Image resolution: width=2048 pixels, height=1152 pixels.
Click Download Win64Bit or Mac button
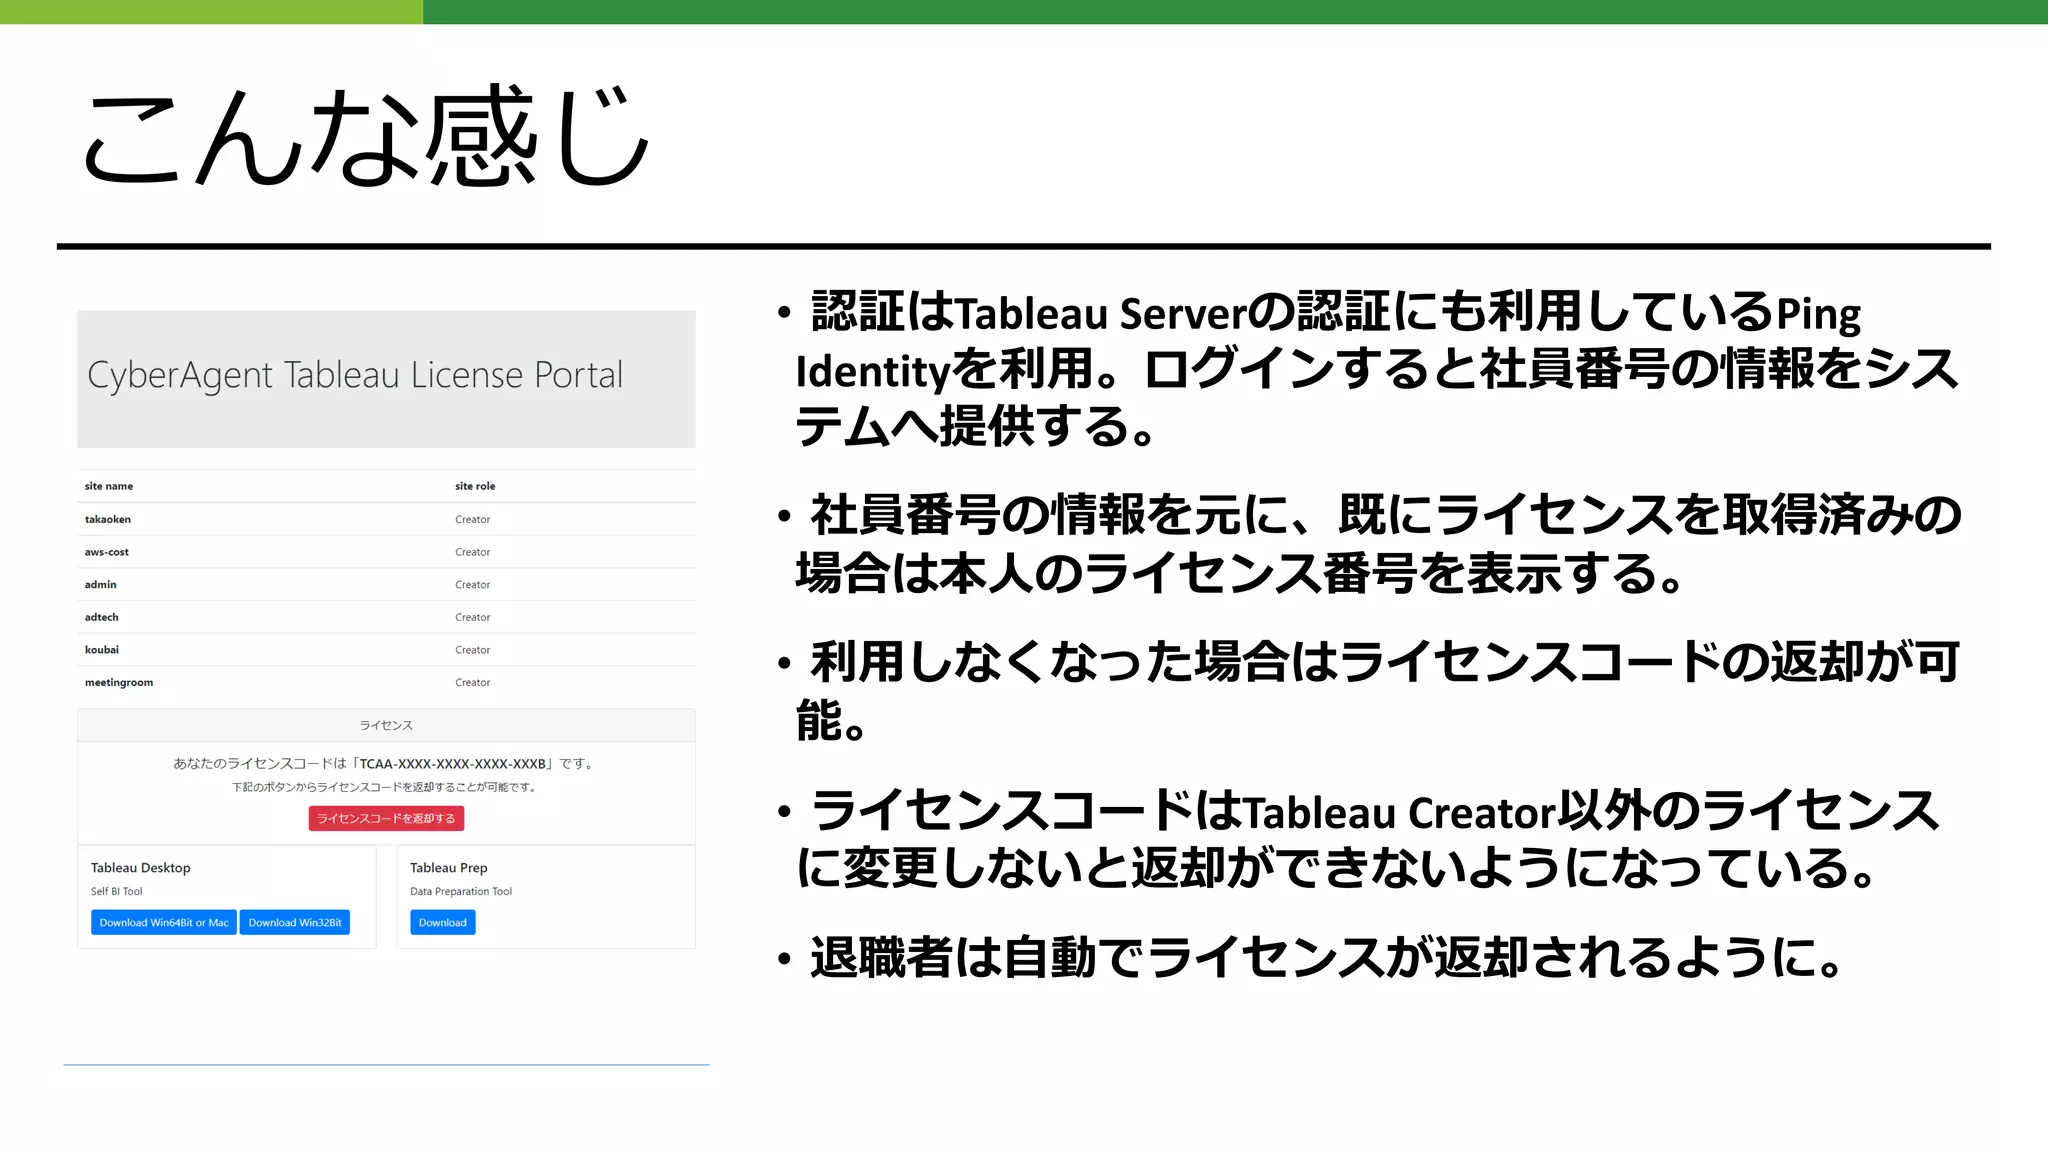164,922
